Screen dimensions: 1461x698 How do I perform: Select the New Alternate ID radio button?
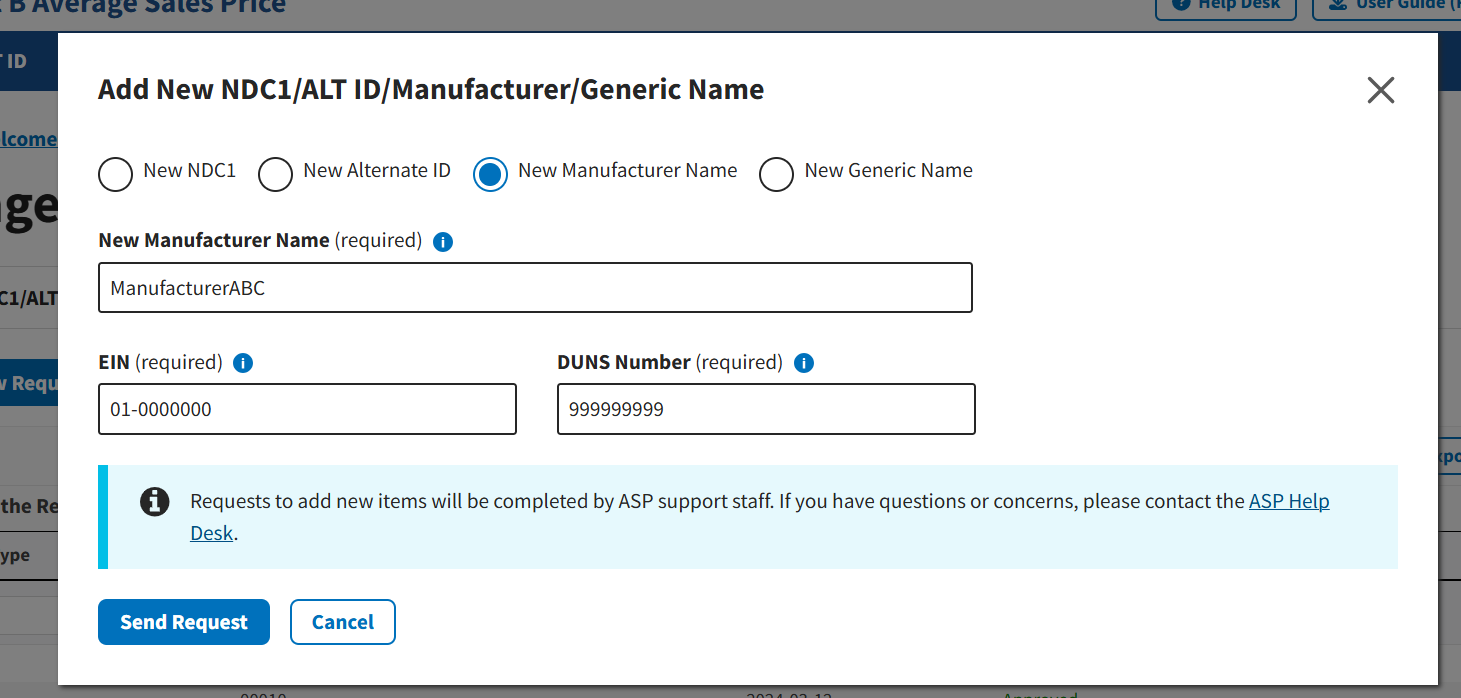(276, 174)
